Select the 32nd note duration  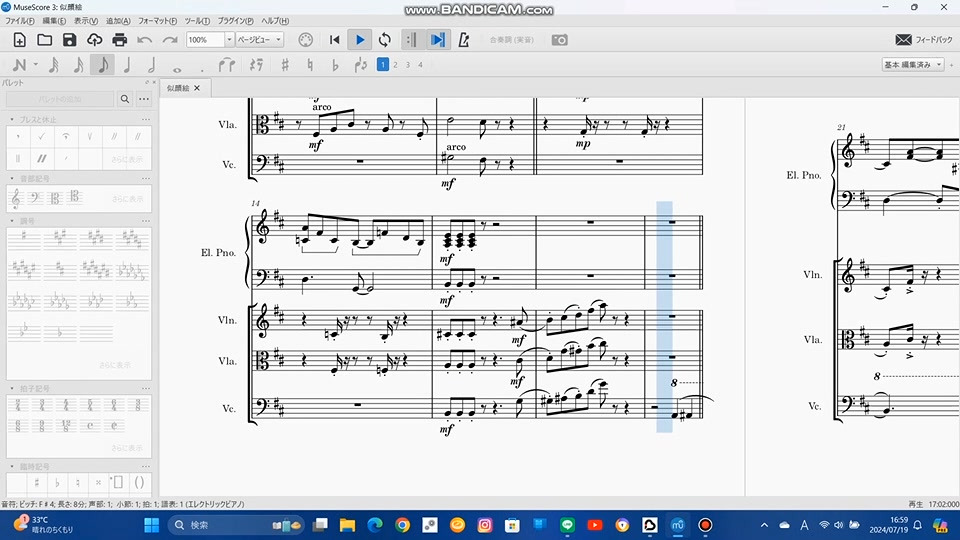(54, 65)
